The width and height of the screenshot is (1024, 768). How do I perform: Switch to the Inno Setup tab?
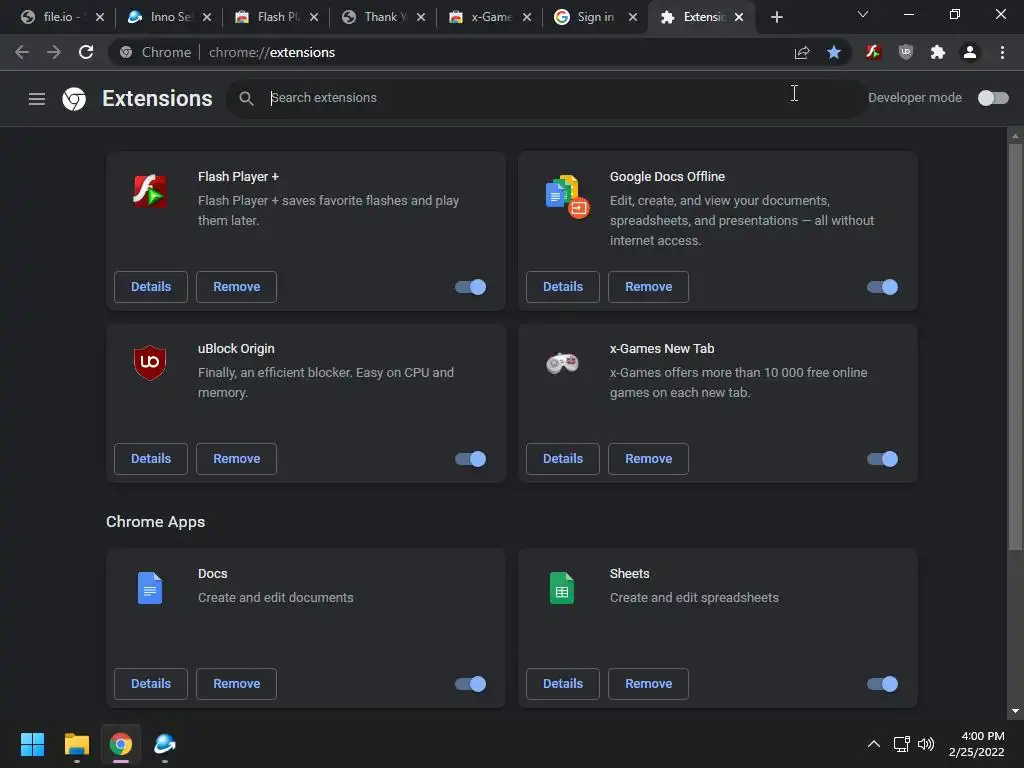(167, 17)
